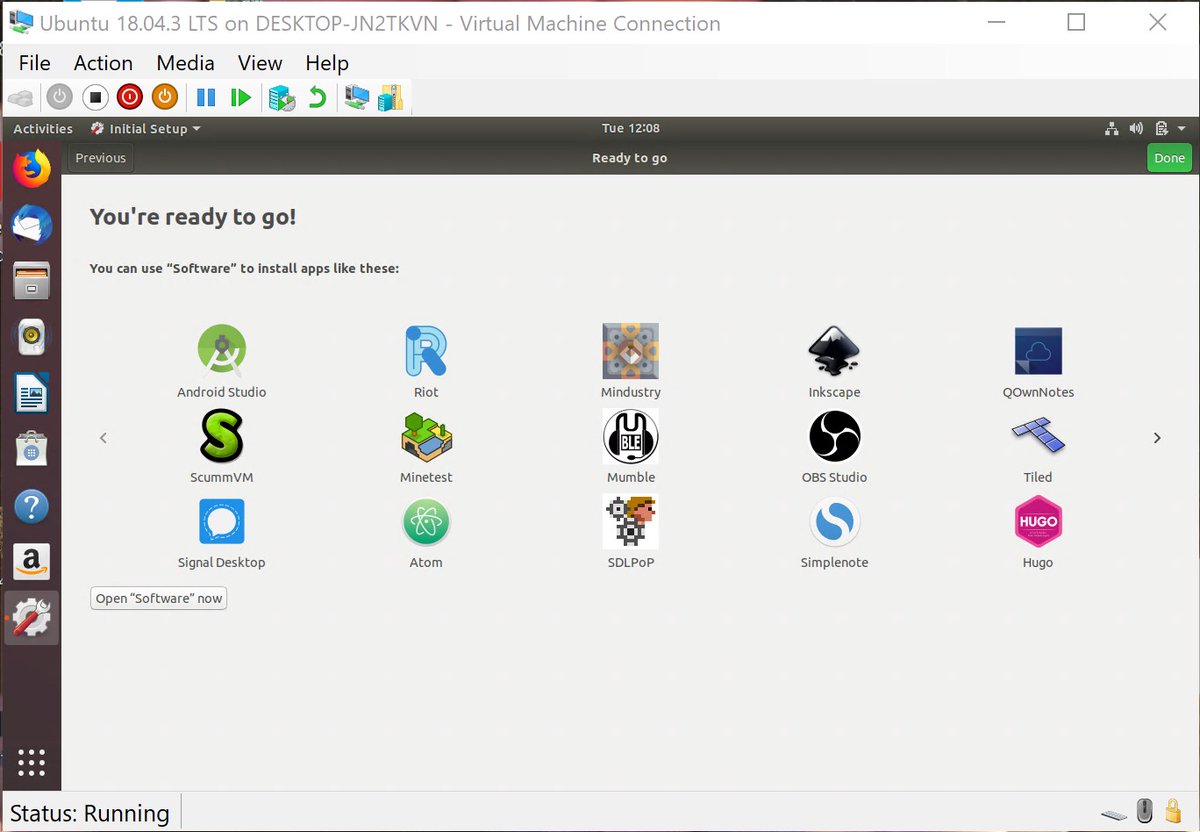The height and width of the screenshot is (832, 1200).
Task: Open the system menu dropdown arrow
Action: tap(1182, 129)
